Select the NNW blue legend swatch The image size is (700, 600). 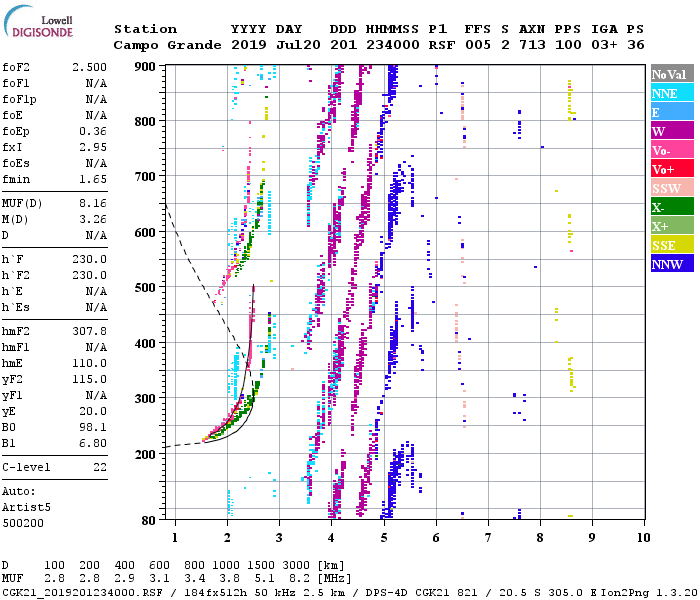pyautogui.click(x=672, y=263)
